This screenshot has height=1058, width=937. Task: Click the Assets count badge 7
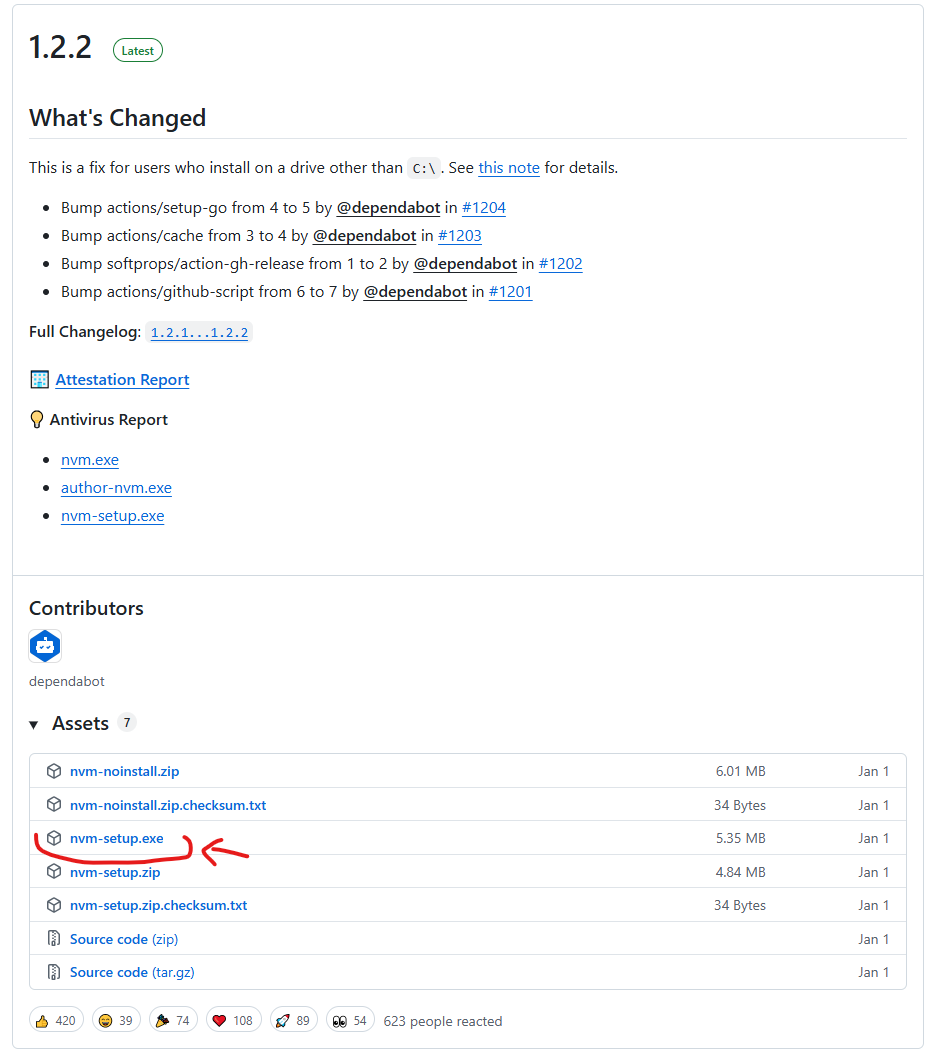(x=127, y=723)
